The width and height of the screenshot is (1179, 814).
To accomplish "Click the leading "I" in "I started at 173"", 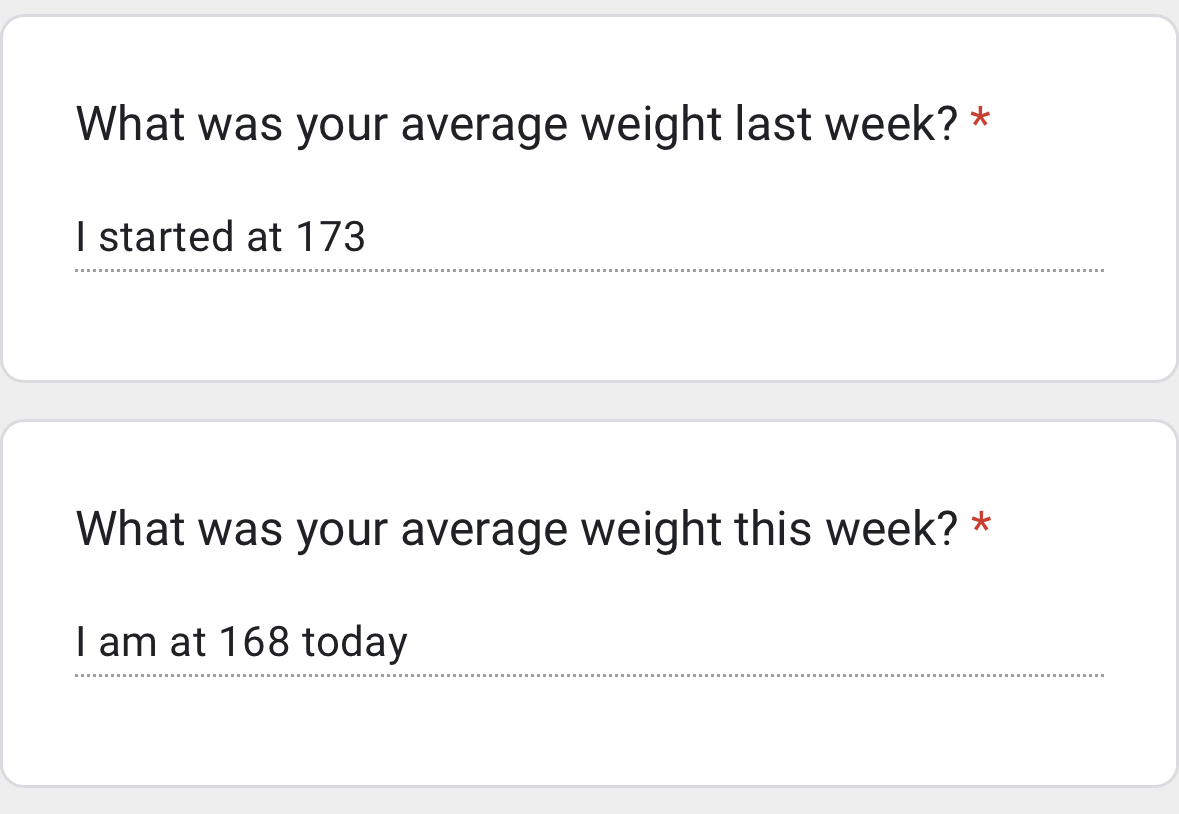I will click(80, 238).
